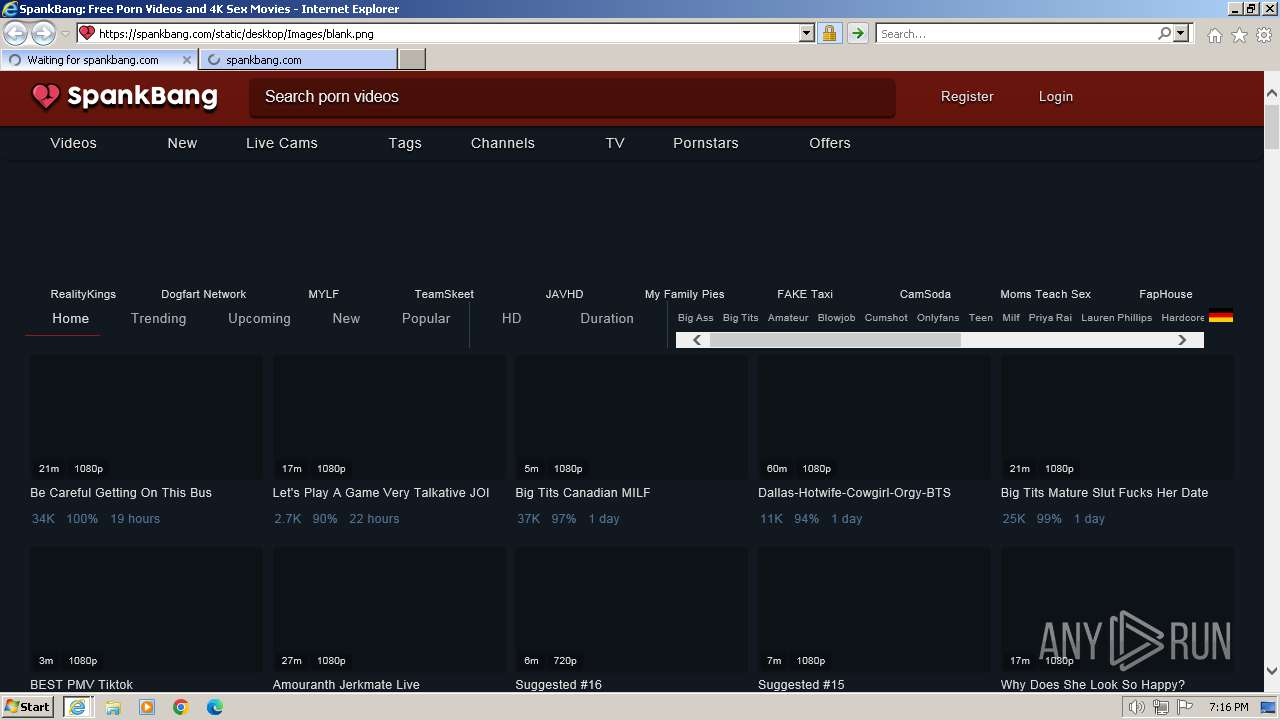Close the 'Waiting for spankbang.com' tab
This screenshot has width=1280, height=720.
tap(187, 60)
